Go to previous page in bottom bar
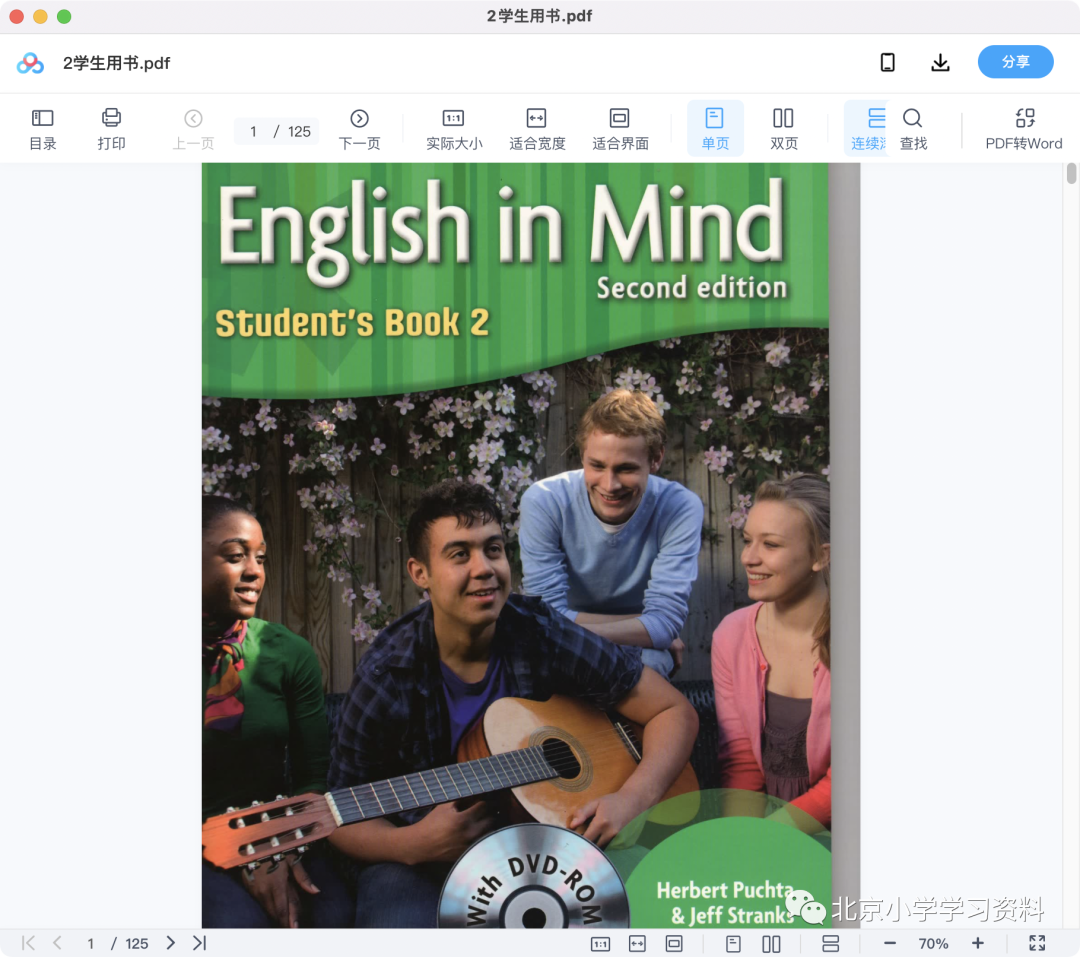Image resolution: width=1080 pixels, height=957 pixels. click(x=57, y=943)
